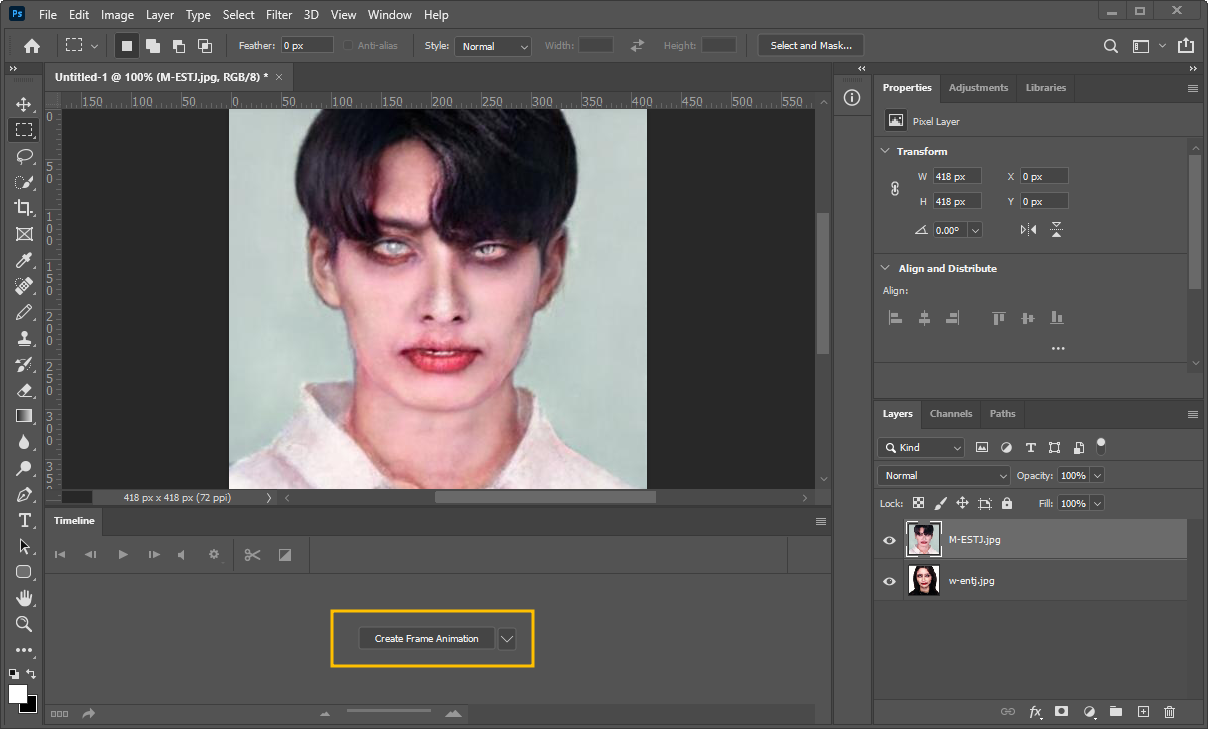
Task: Hide the w-entj.jpg layer
Action: [x=889, y=581]
